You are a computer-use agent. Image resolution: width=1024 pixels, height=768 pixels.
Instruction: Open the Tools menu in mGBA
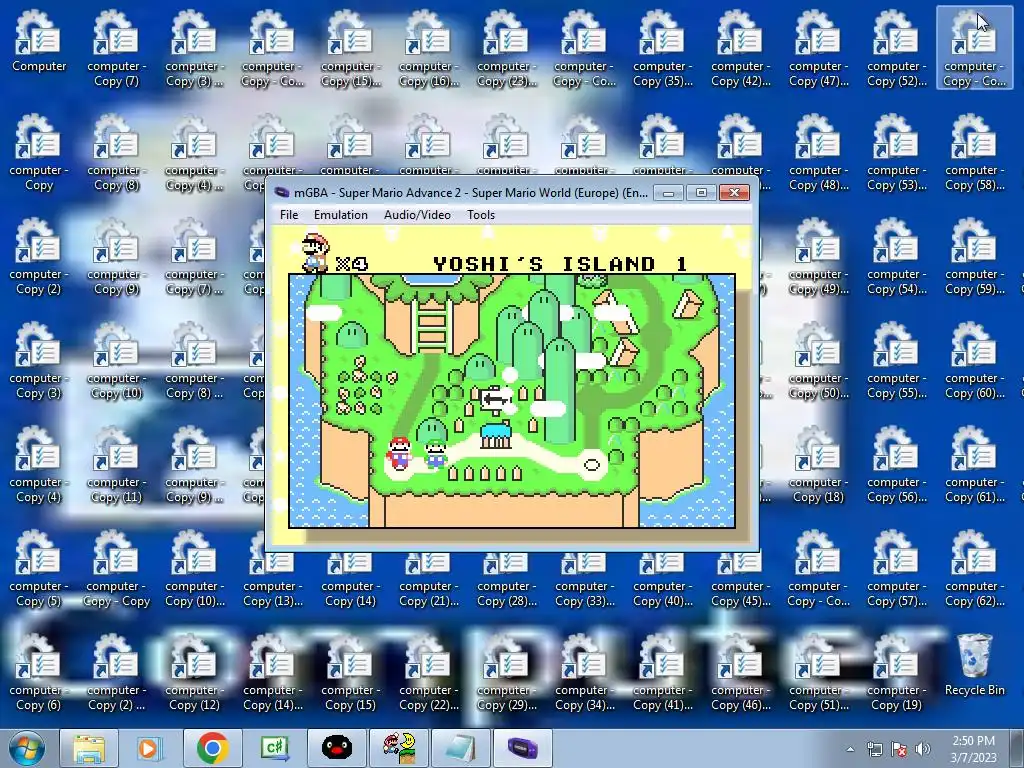click(481, 215)
